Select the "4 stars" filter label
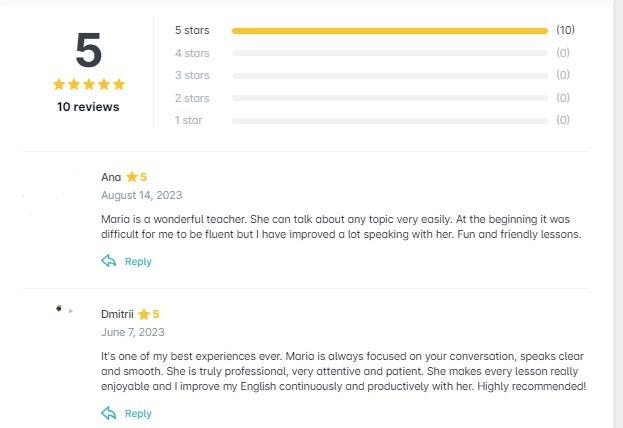Image resolution: width=623 pixels, height=428 pixels. 192,53
